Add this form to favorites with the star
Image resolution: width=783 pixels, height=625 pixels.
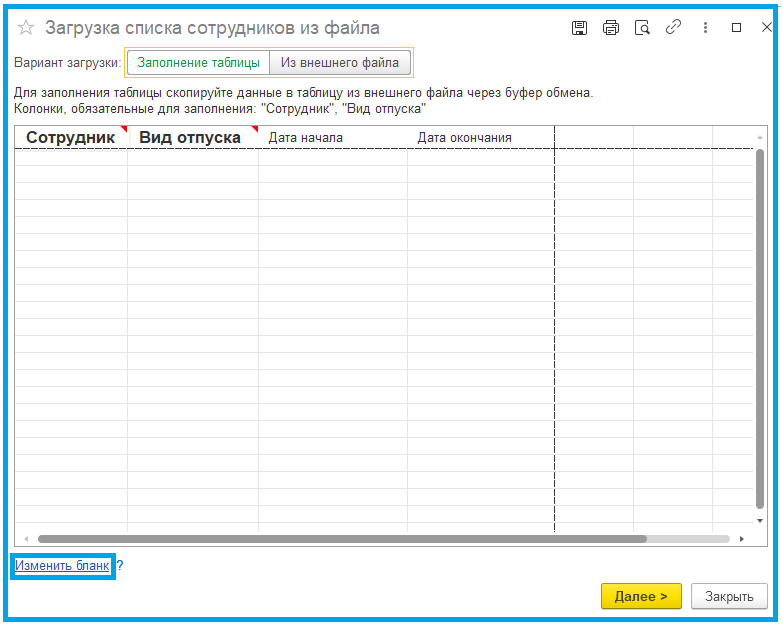(26, 28)
